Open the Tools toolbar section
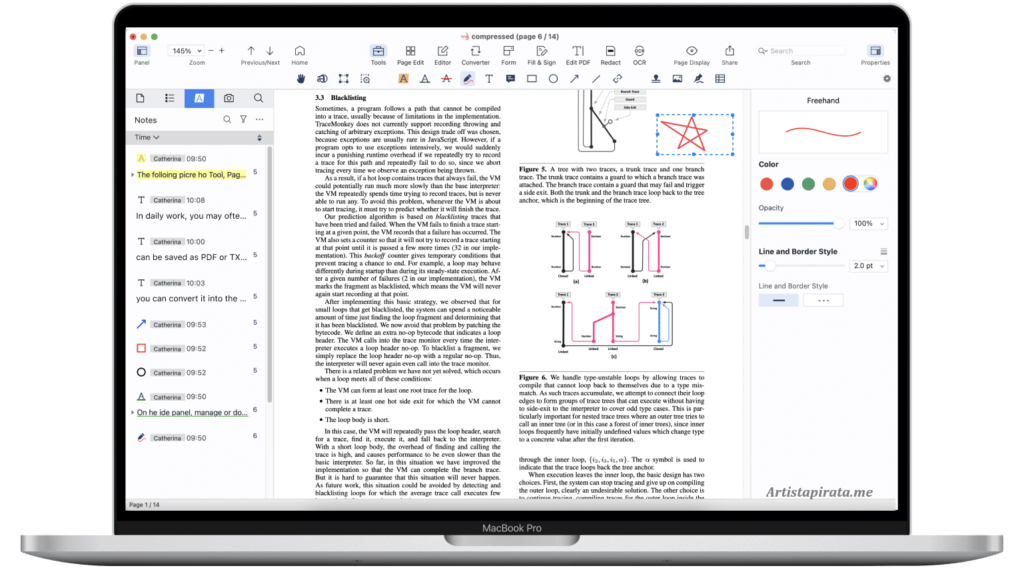 click(x=378, y=55)
